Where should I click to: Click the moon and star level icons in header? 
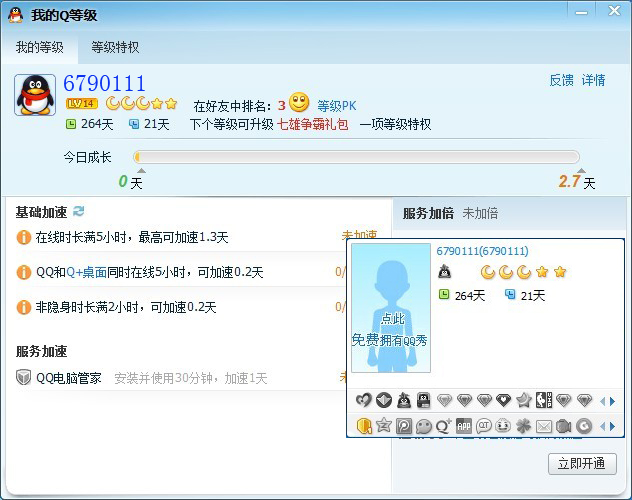(141, 104)
